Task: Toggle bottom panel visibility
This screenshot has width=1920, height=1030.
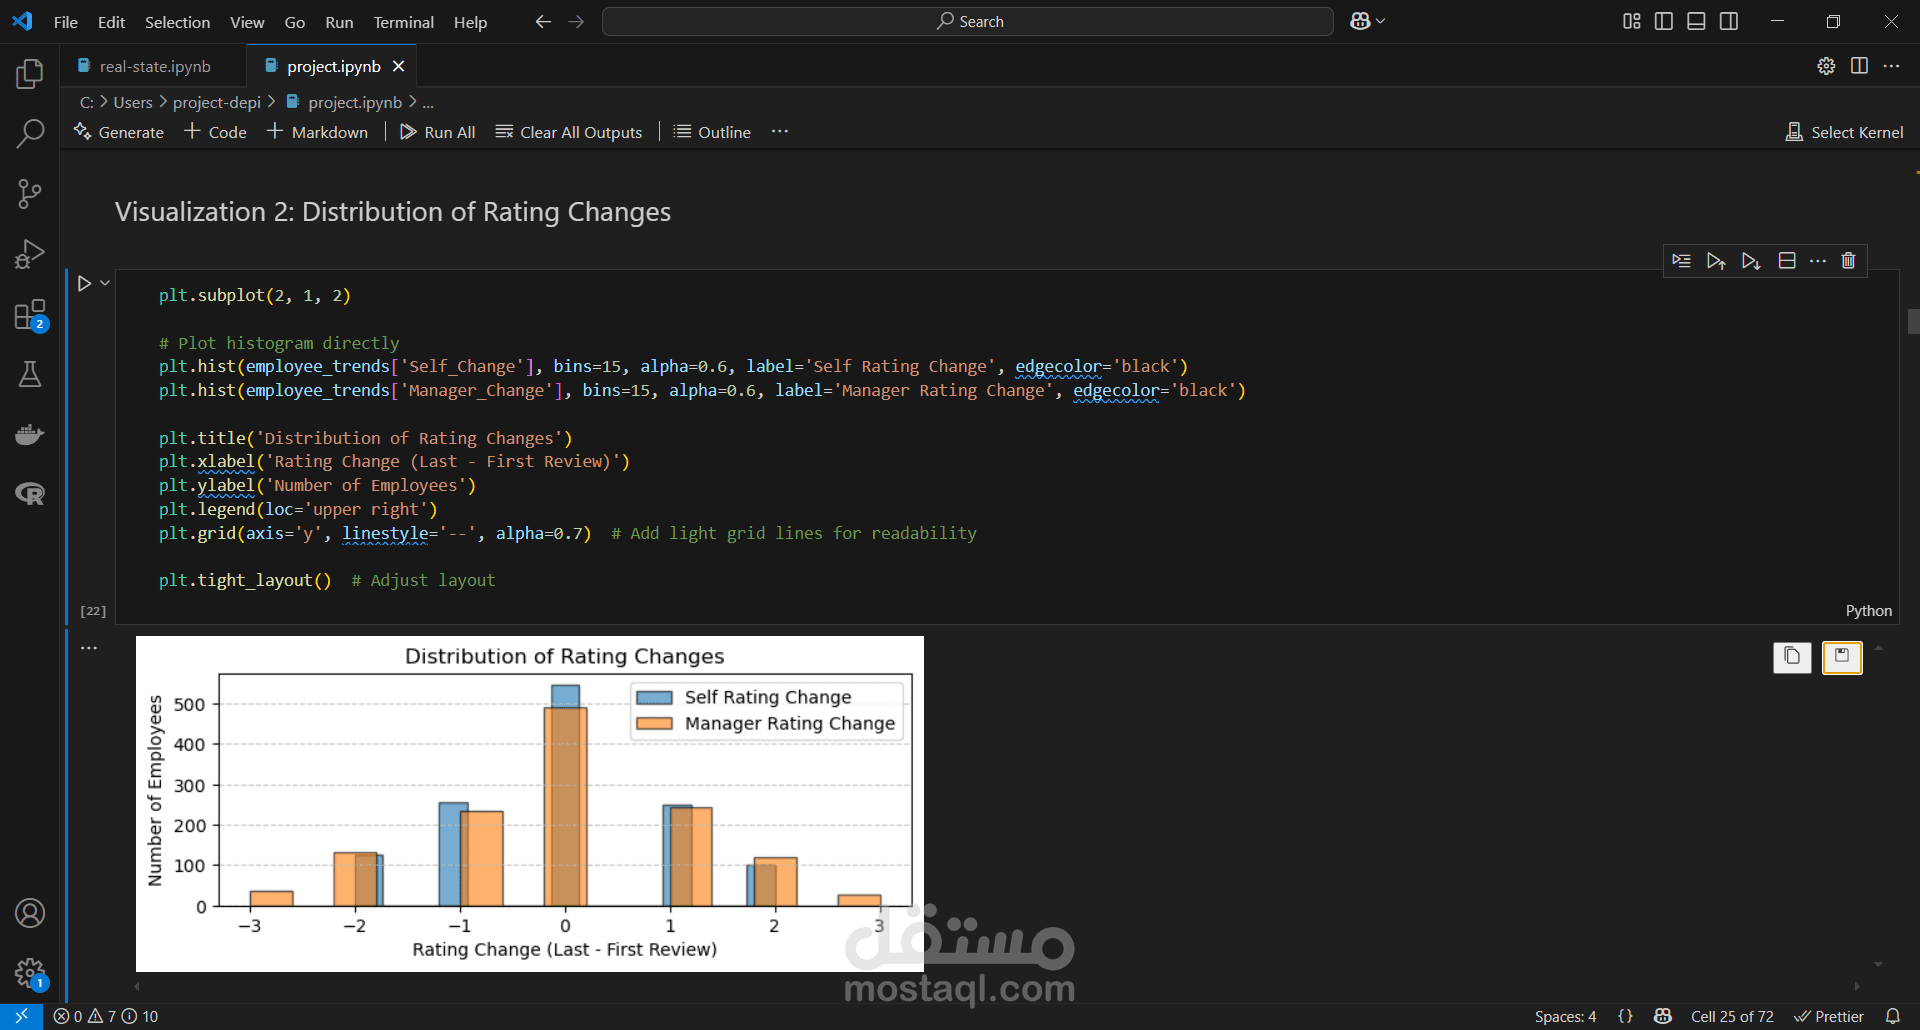Action: 1696,21
